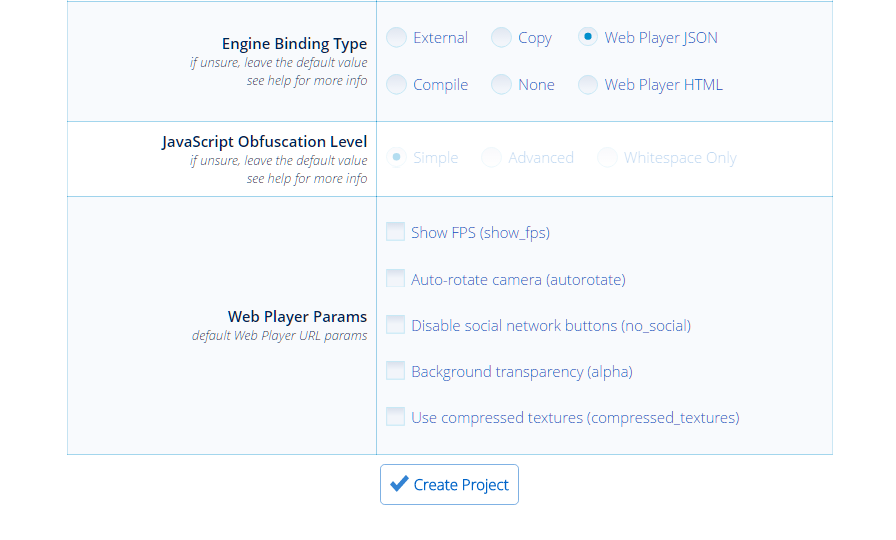Image resolution: width=896 pixels, height=540 pixels.
Task: Click the checkmark icon on Create Project
Action: click(x=399, y=484)
